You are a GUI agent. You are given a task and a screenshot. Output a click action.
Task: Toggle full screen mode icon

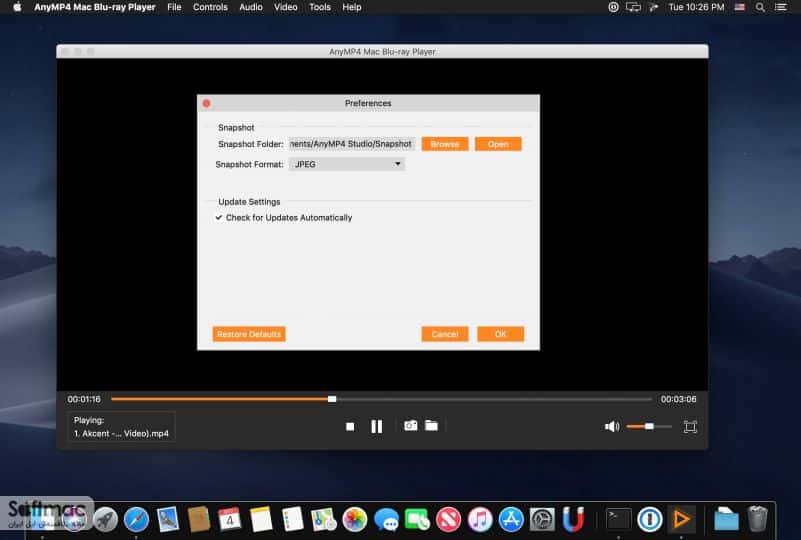690,427
